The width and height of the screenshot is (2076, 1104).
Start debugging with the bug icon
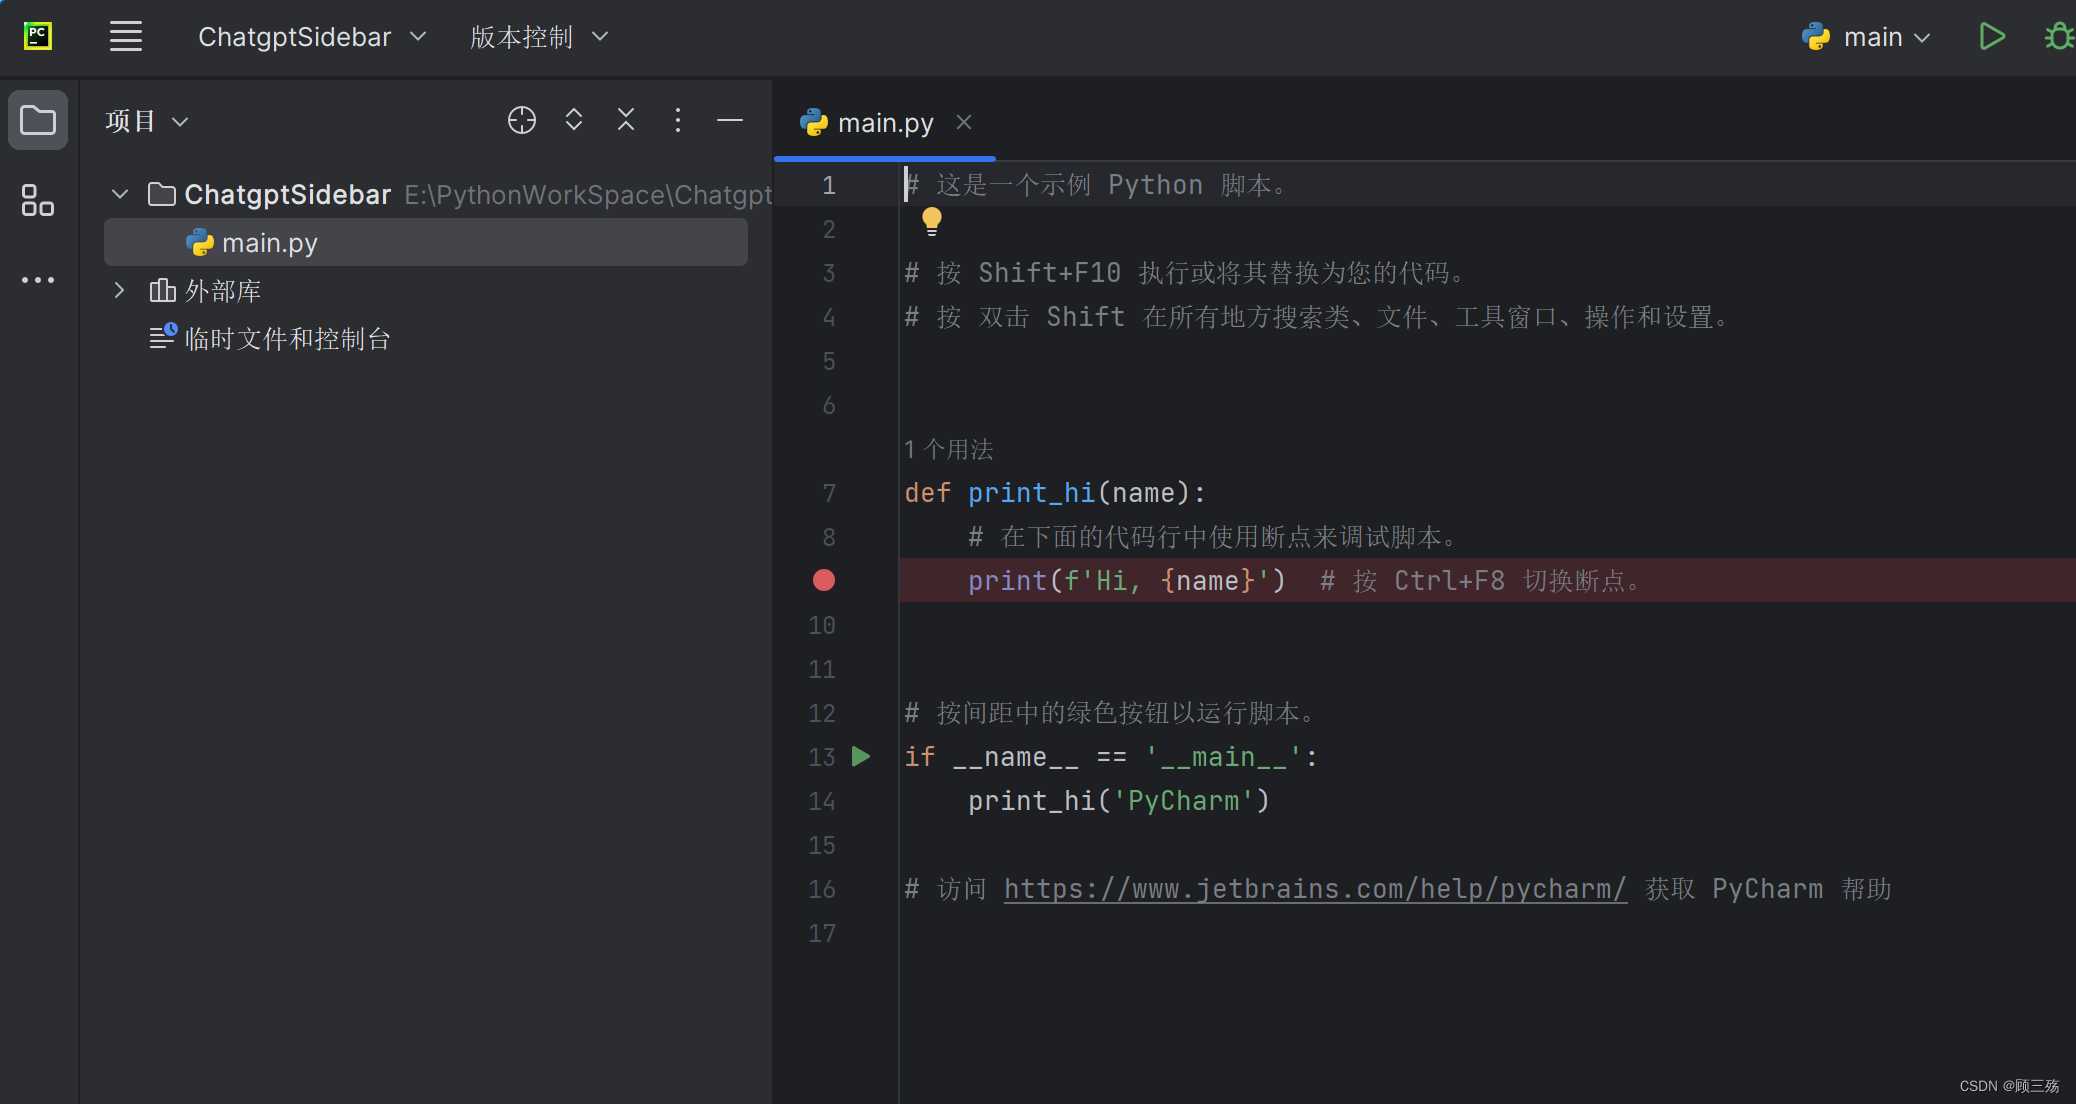pyautogui.click(x=2058, y=37)
